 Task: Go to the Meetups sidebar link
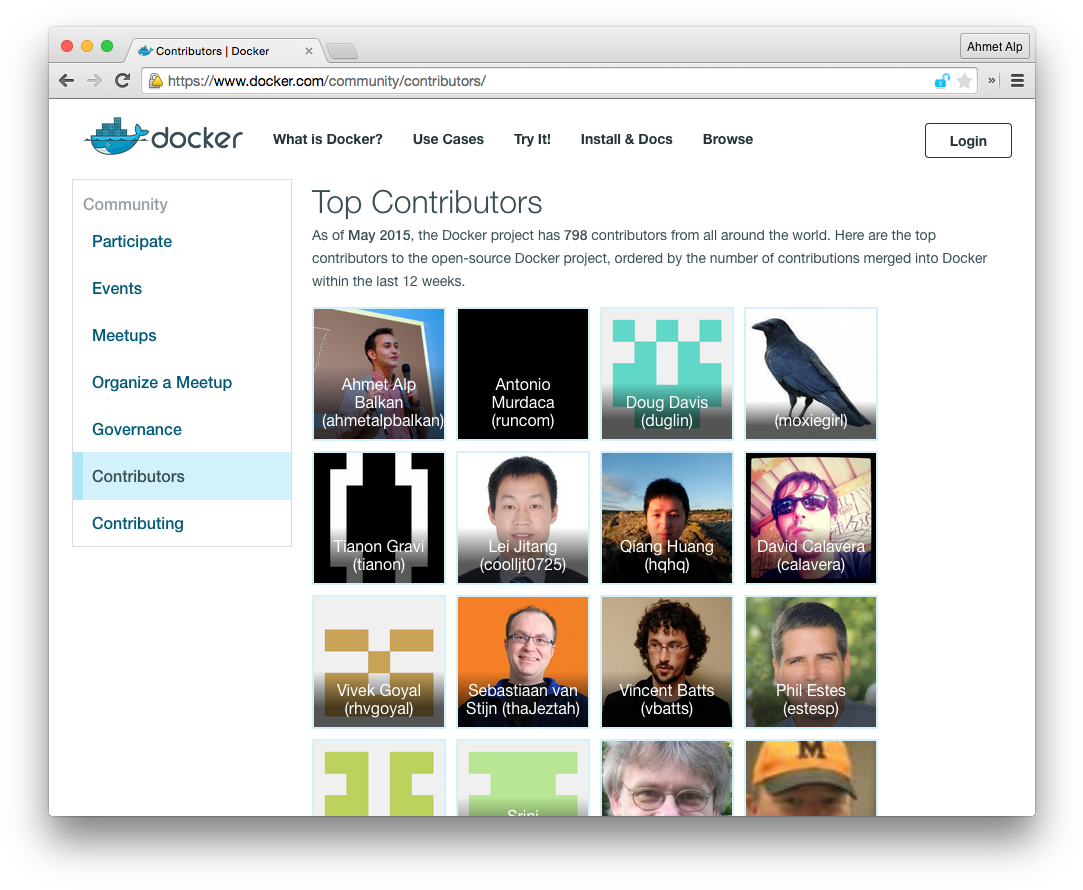[x=124, y=335]
